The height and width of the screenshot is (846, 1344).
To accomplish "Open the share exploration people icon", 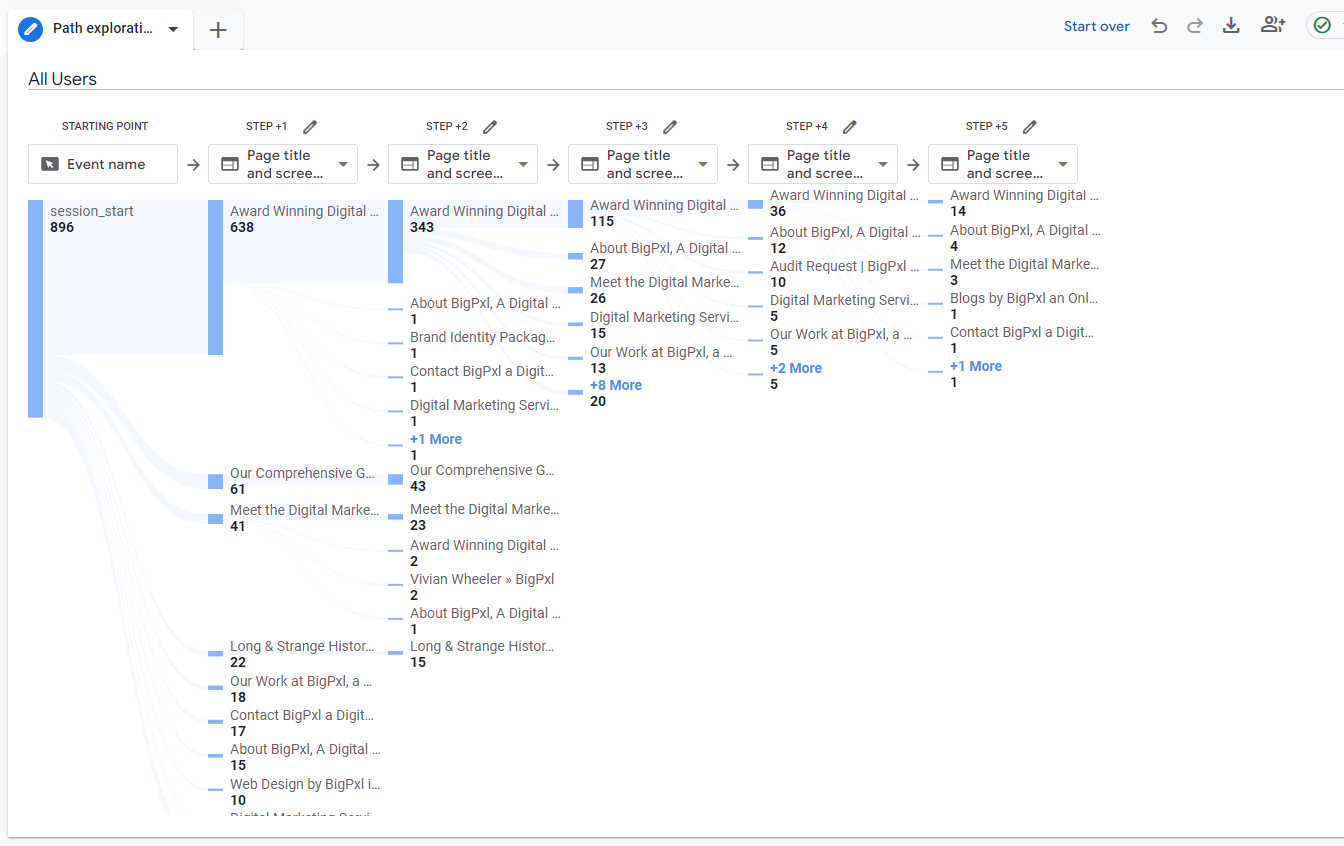I will pyautogui.click(x=1272, y=26).
